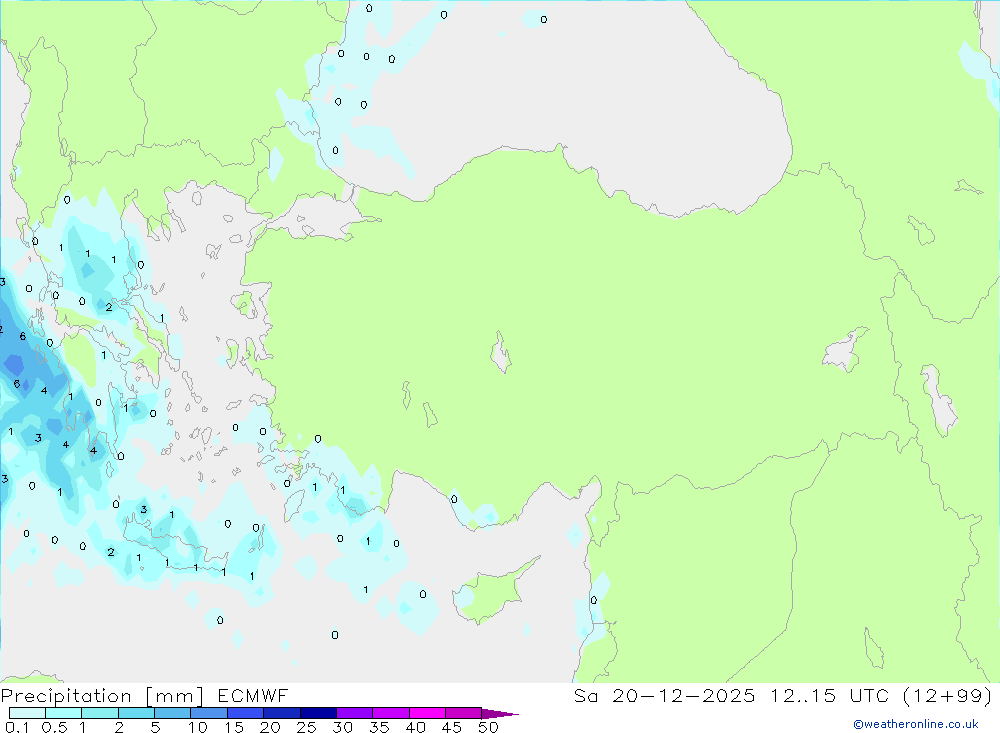Pick the 10–15 mm legend color box
The width and height of the screenshot is (1000, 733).
209,713
